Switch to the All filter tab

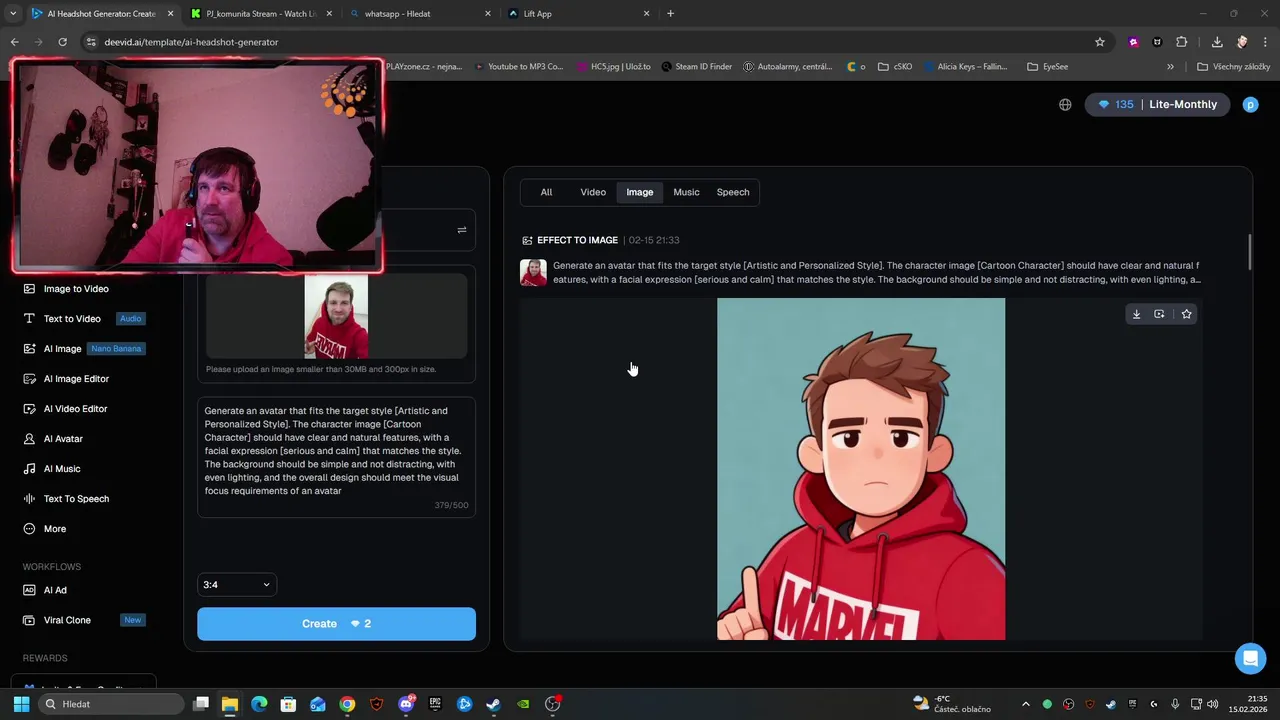click(x=546, y=192)
